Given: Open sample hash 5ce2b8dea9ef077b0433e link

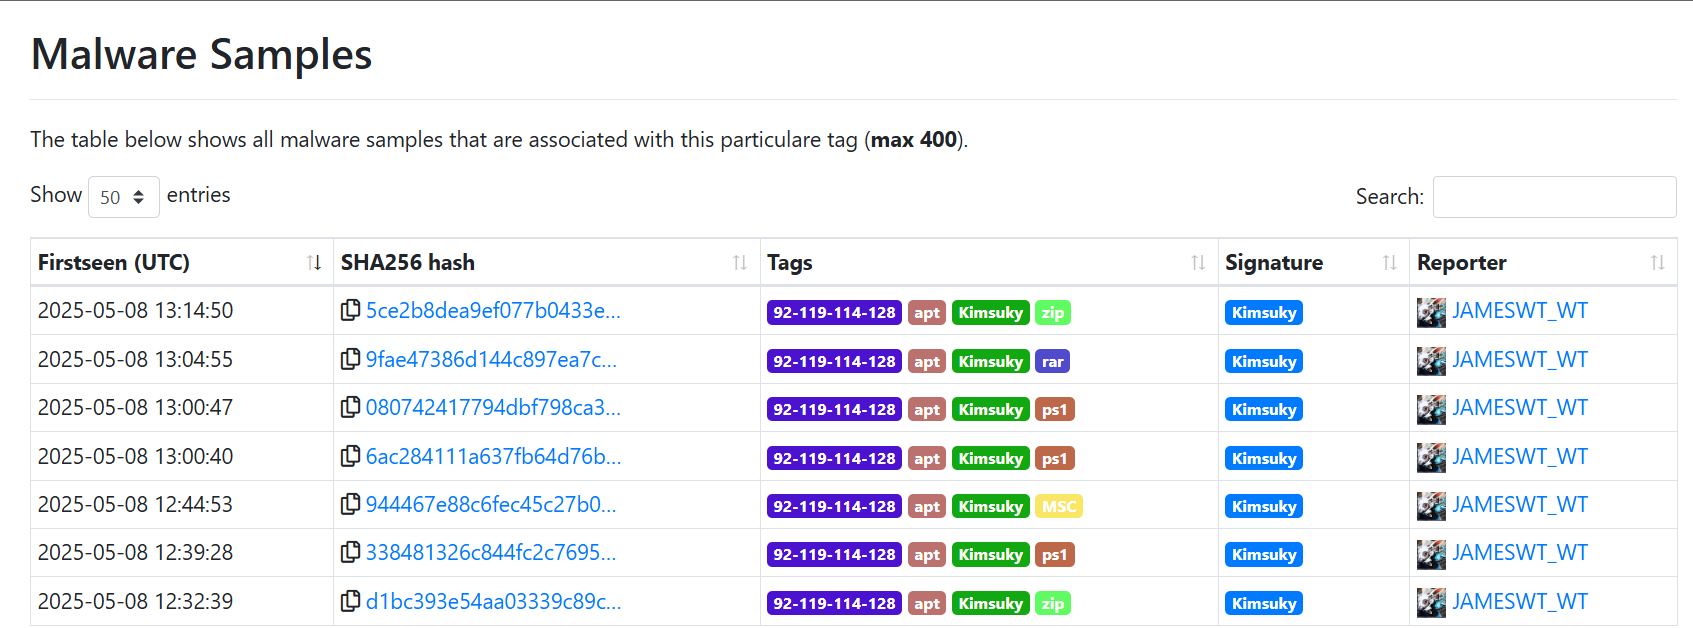Looking at the screenshot, I should click(493, 311).
